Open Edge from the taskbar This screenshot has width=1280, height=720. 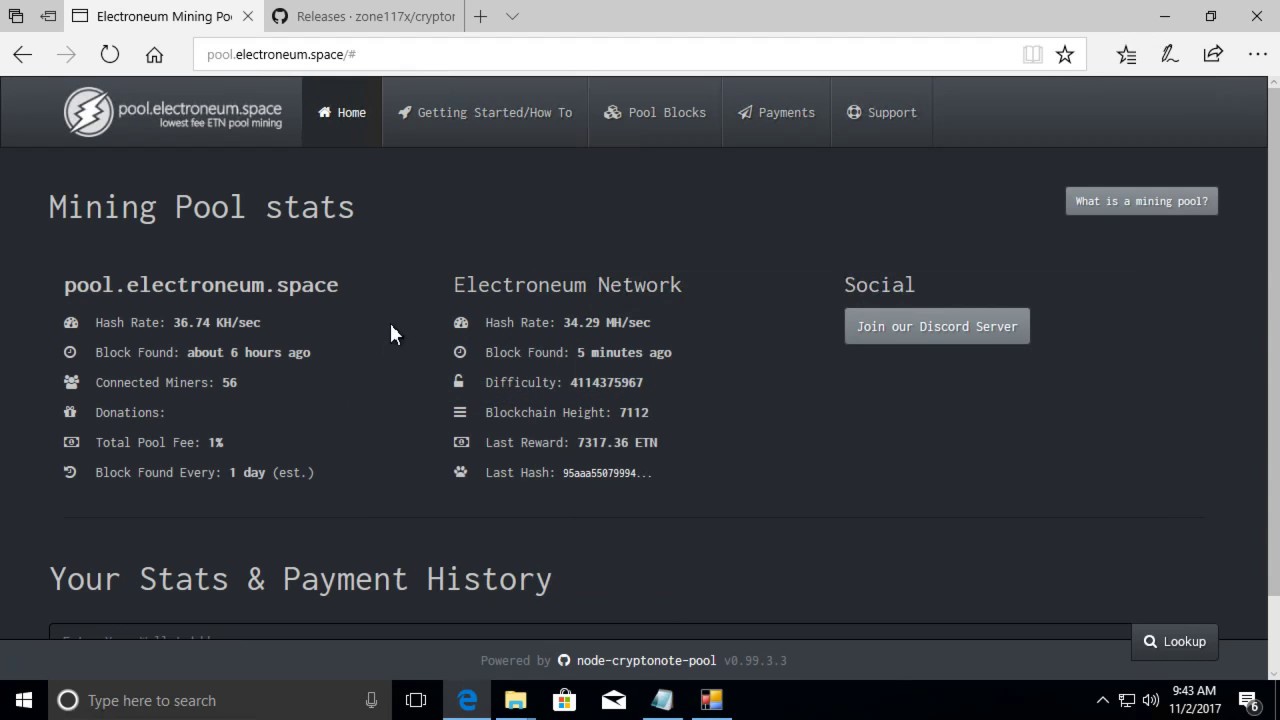pos(467,700)
